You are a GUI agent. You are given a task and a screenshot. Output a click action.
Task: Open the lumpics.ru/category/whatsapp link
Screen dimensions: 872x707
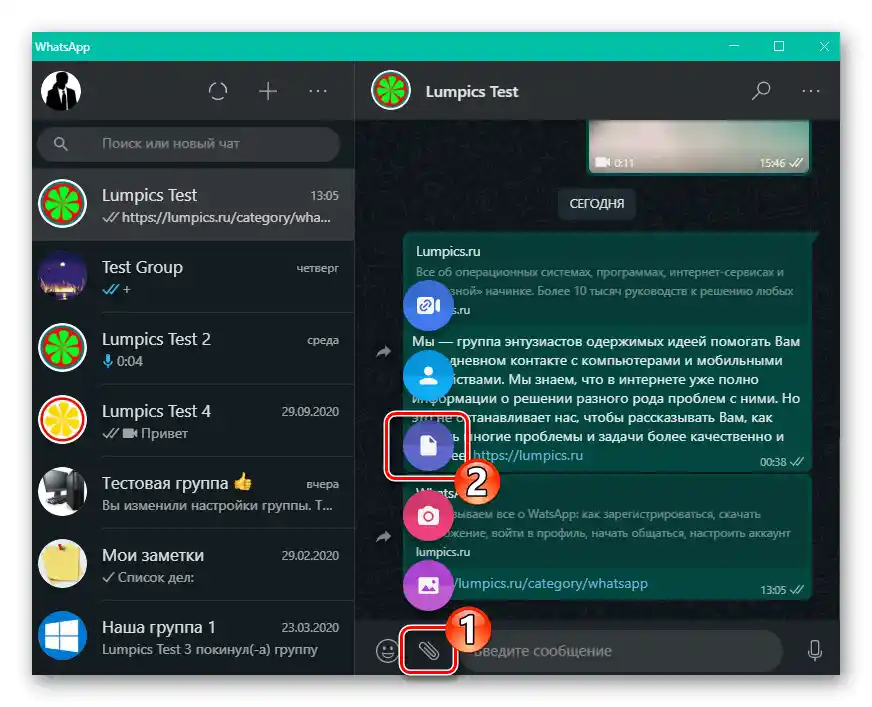pyautogui.click(x=551, y=584)
